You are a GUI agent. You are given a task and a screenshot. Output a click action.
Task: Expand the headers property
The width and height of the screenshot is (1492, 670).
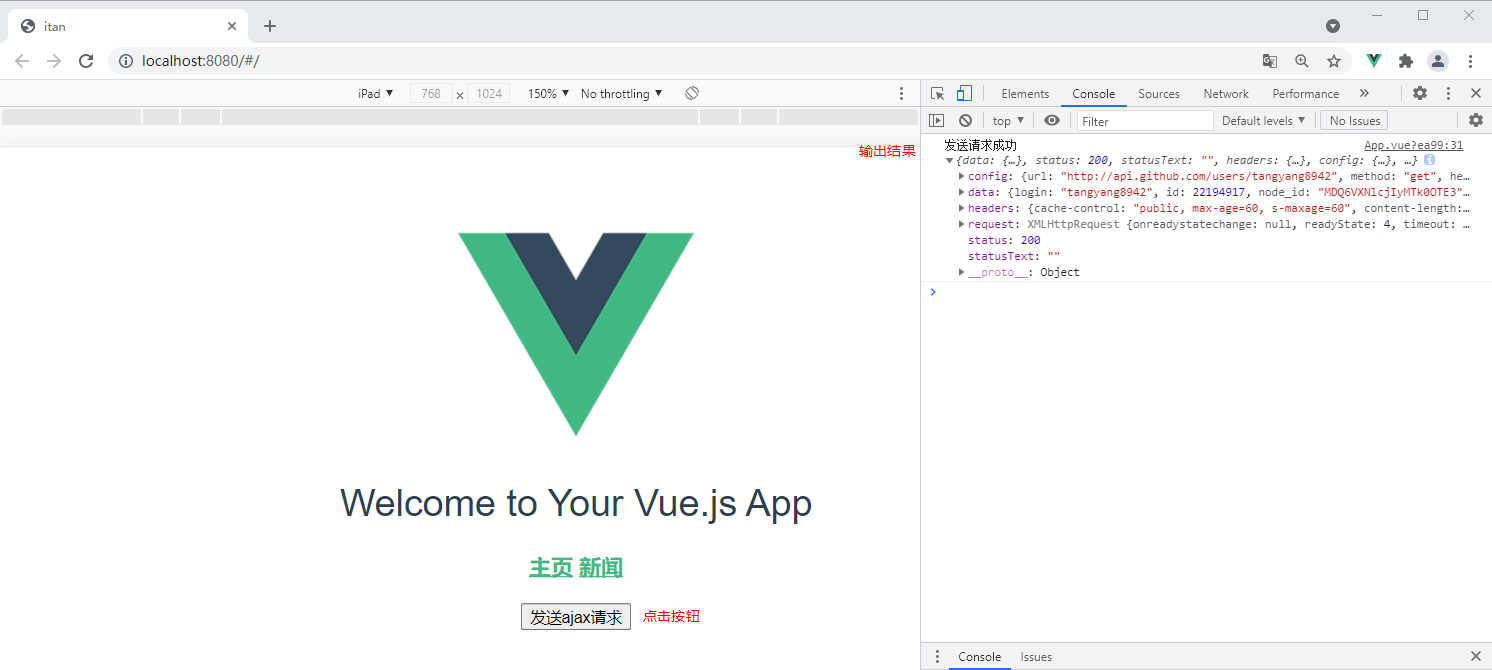point(961,208)
